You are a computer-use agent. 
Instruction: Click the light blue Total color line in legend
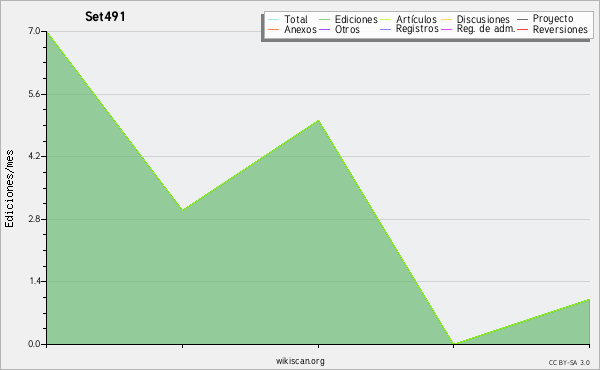tap(273, 19)
